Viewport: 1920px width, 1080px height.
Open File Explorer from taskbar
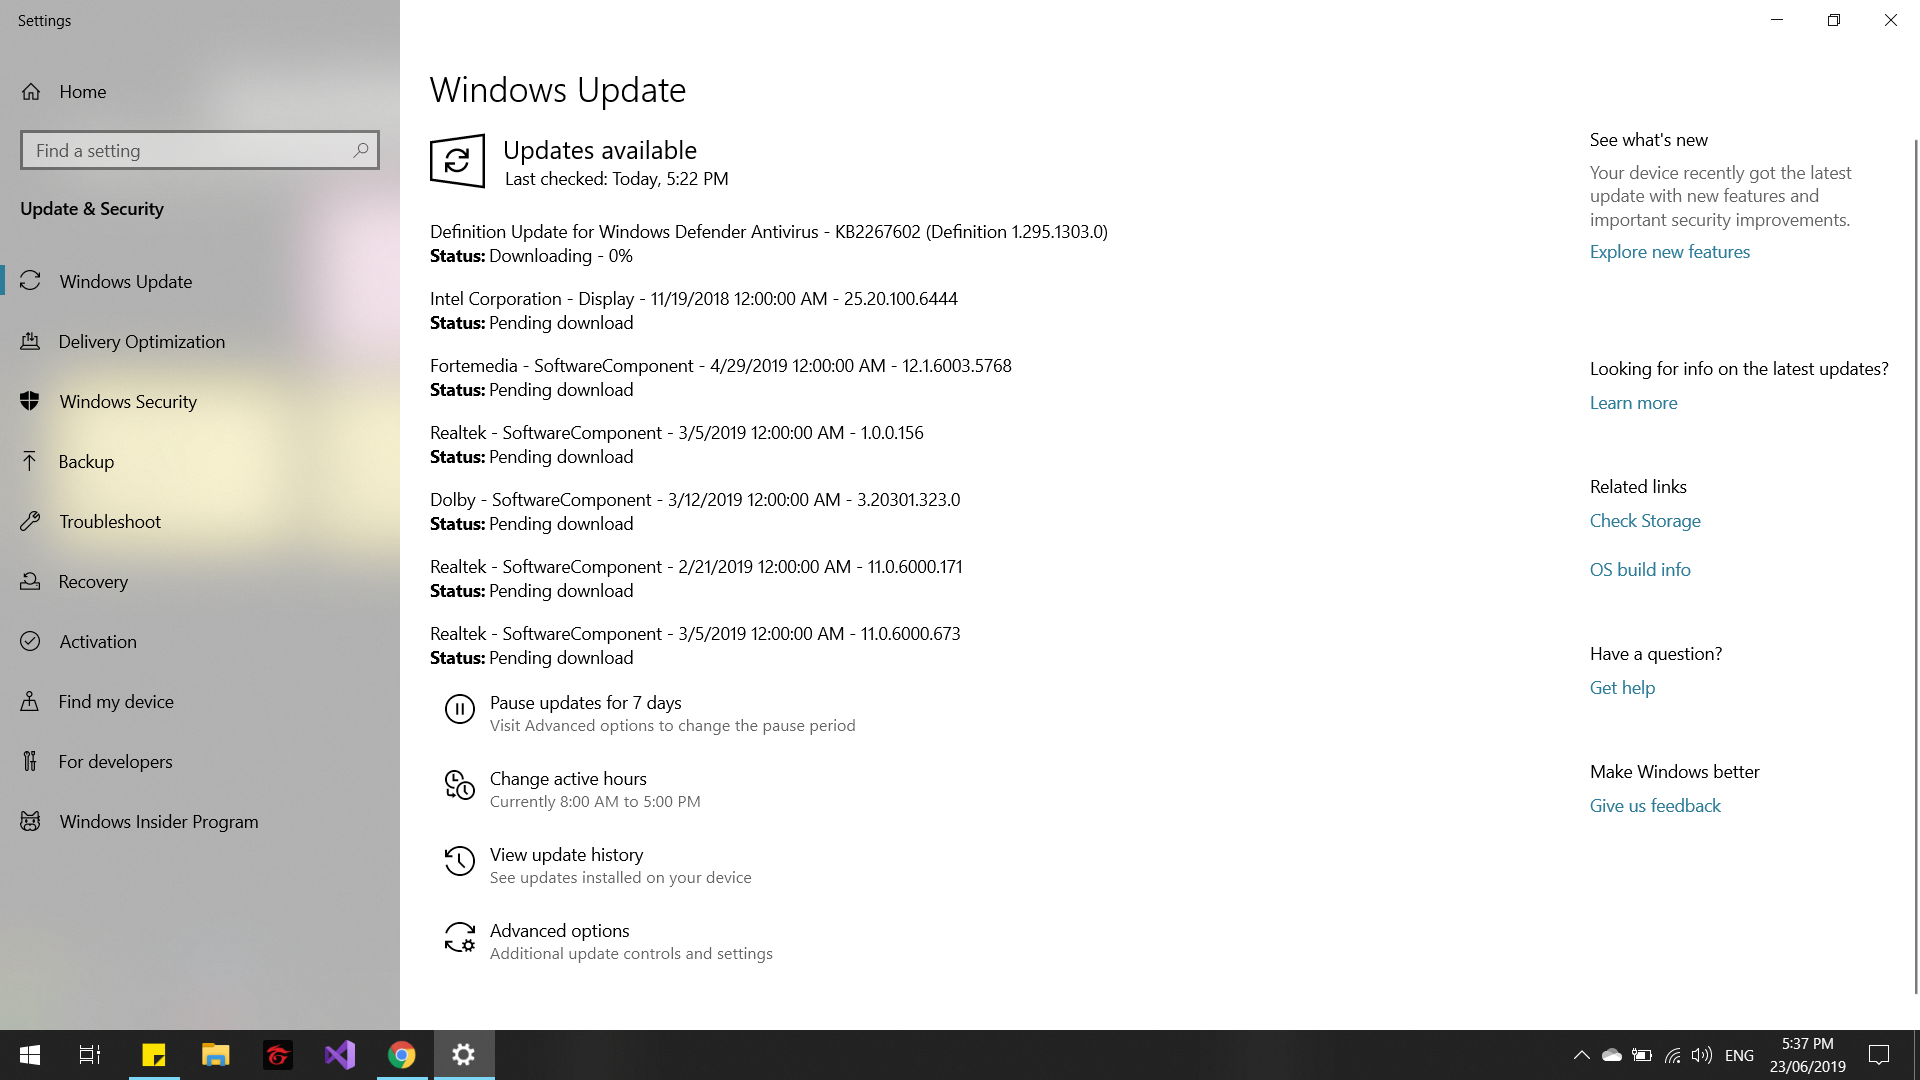tap(216, 1055)
